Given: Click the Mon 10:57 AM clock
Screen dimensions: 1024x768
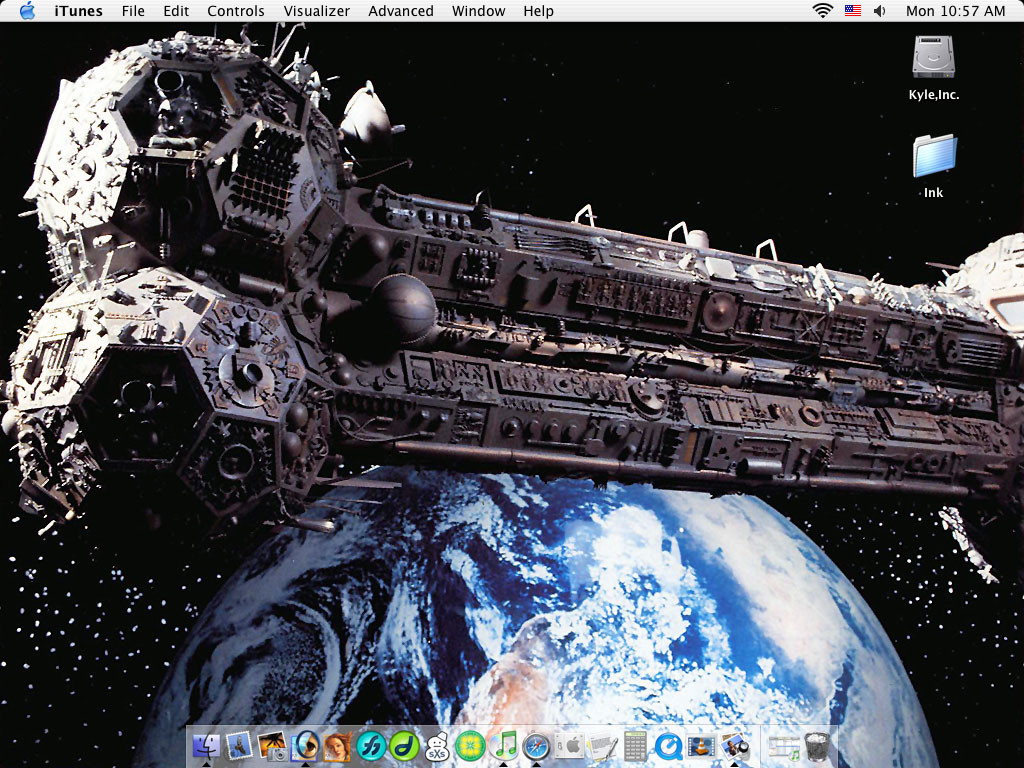Looking at the screenshot, I should 955,10.
